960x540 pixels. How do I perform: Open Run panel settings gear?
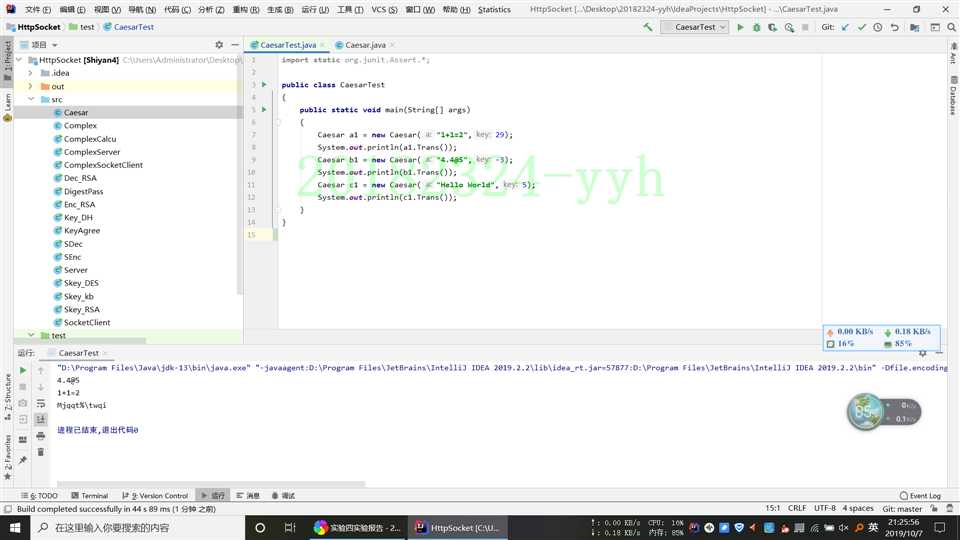923,353
